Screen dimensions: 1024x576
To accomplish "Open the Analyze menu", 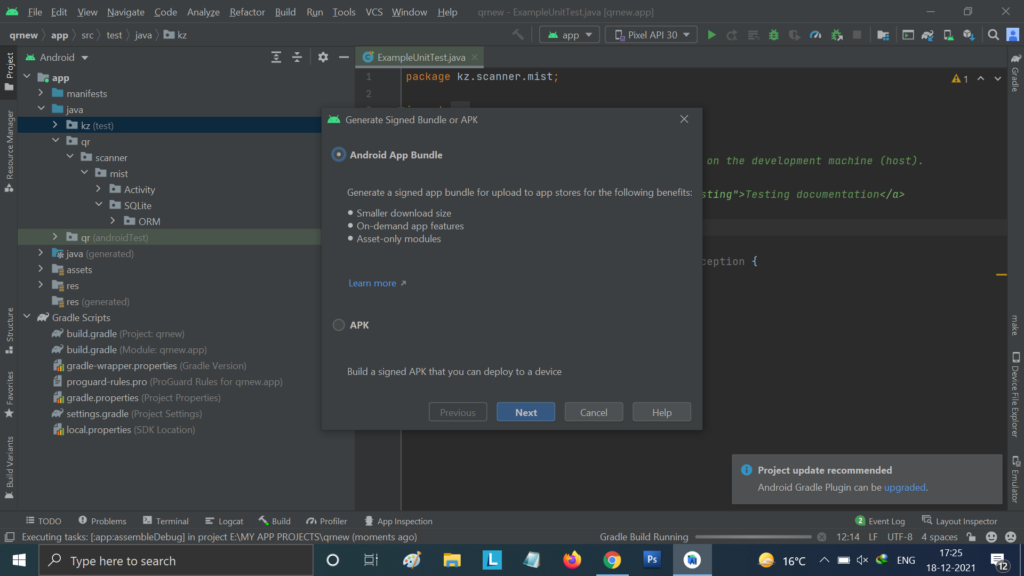I will [x=203, y=12].
